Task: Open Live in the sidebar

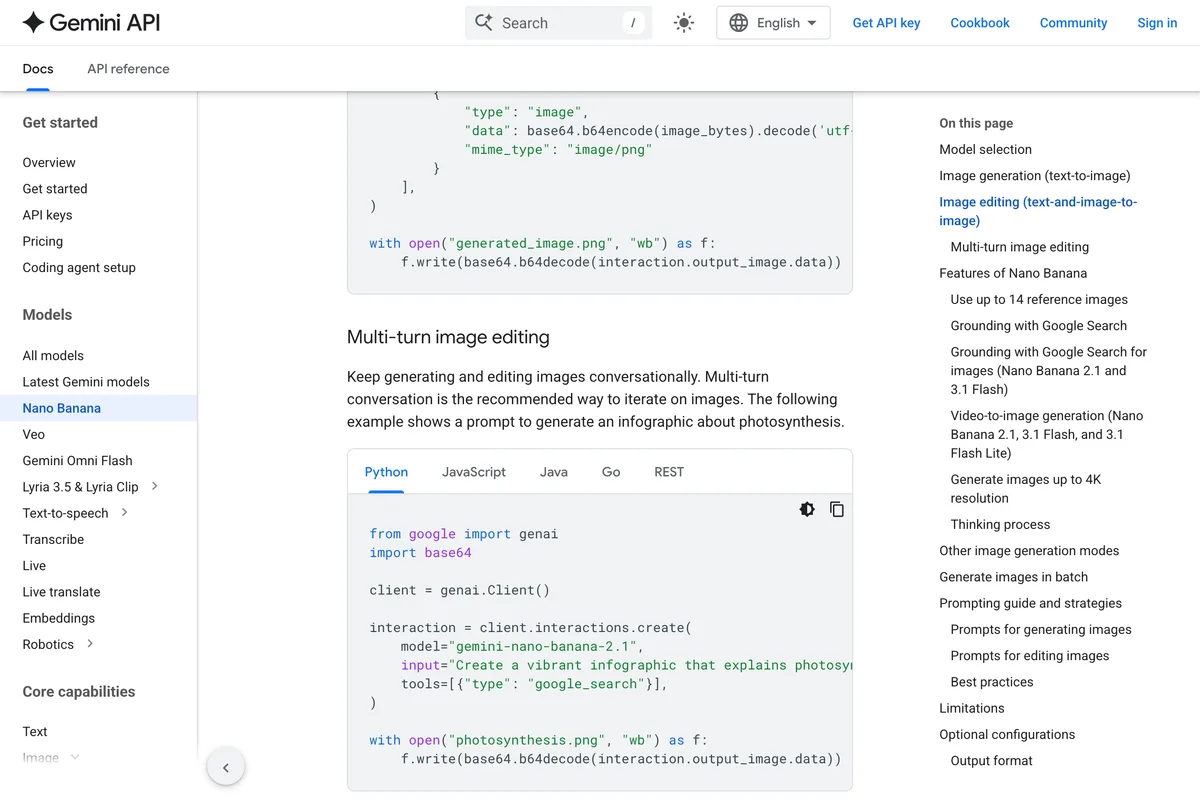Action: [x=34, y=565]
